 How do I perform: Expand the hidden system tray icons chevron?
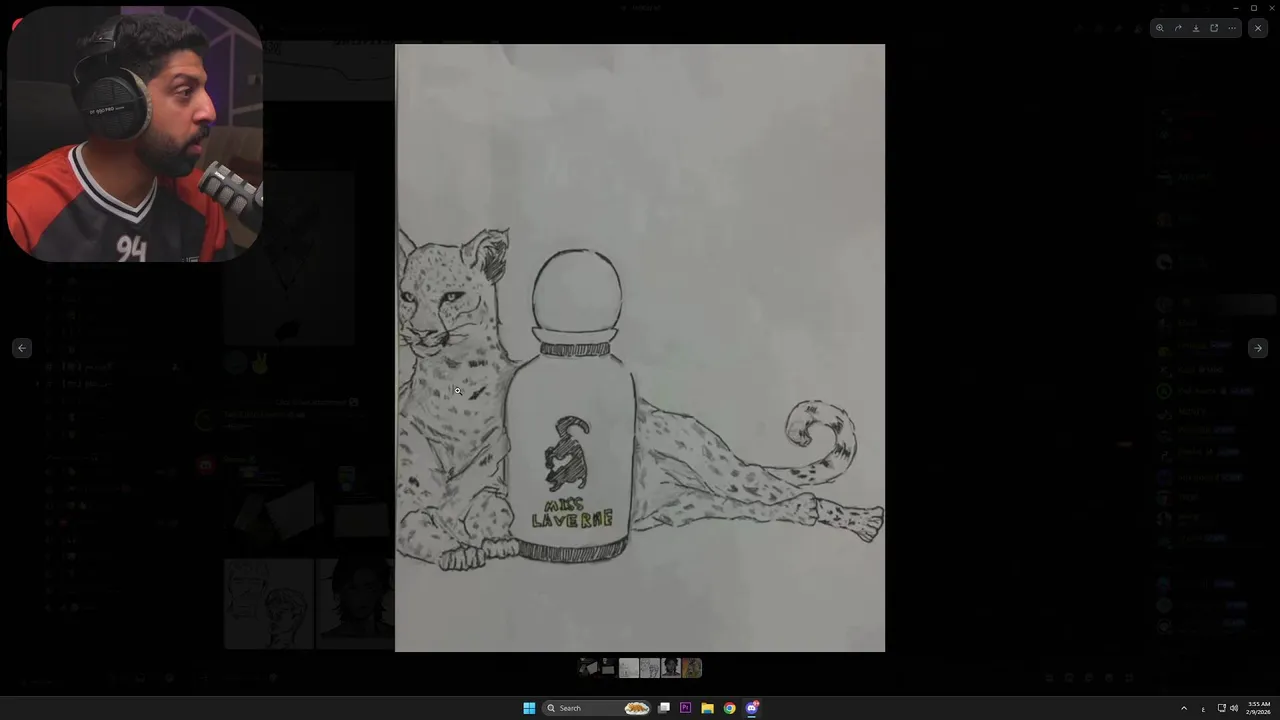1184,708
